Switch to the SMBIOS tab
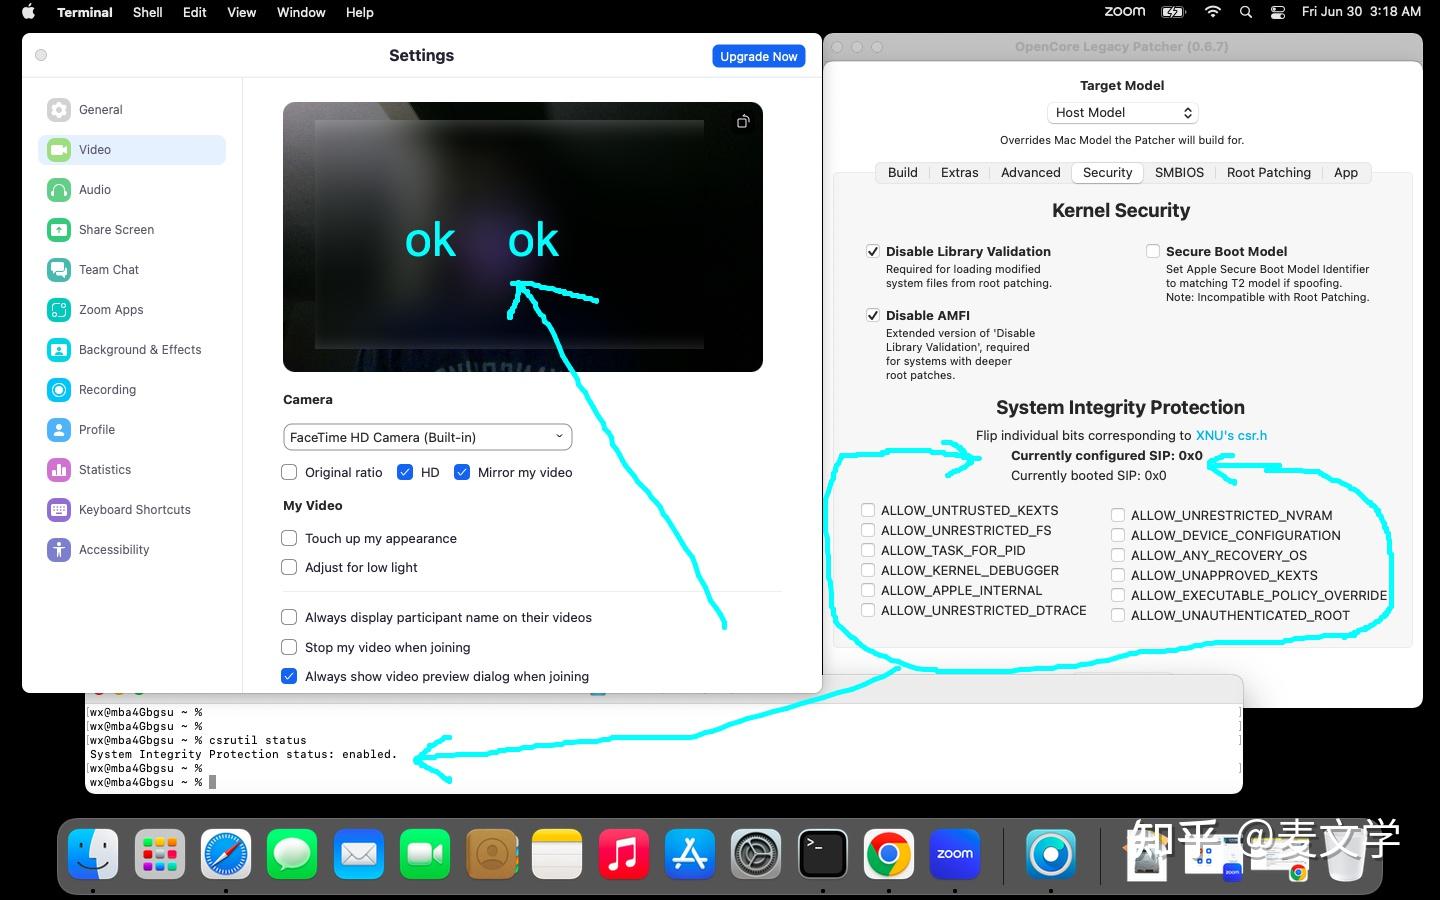 [1179, 172]
